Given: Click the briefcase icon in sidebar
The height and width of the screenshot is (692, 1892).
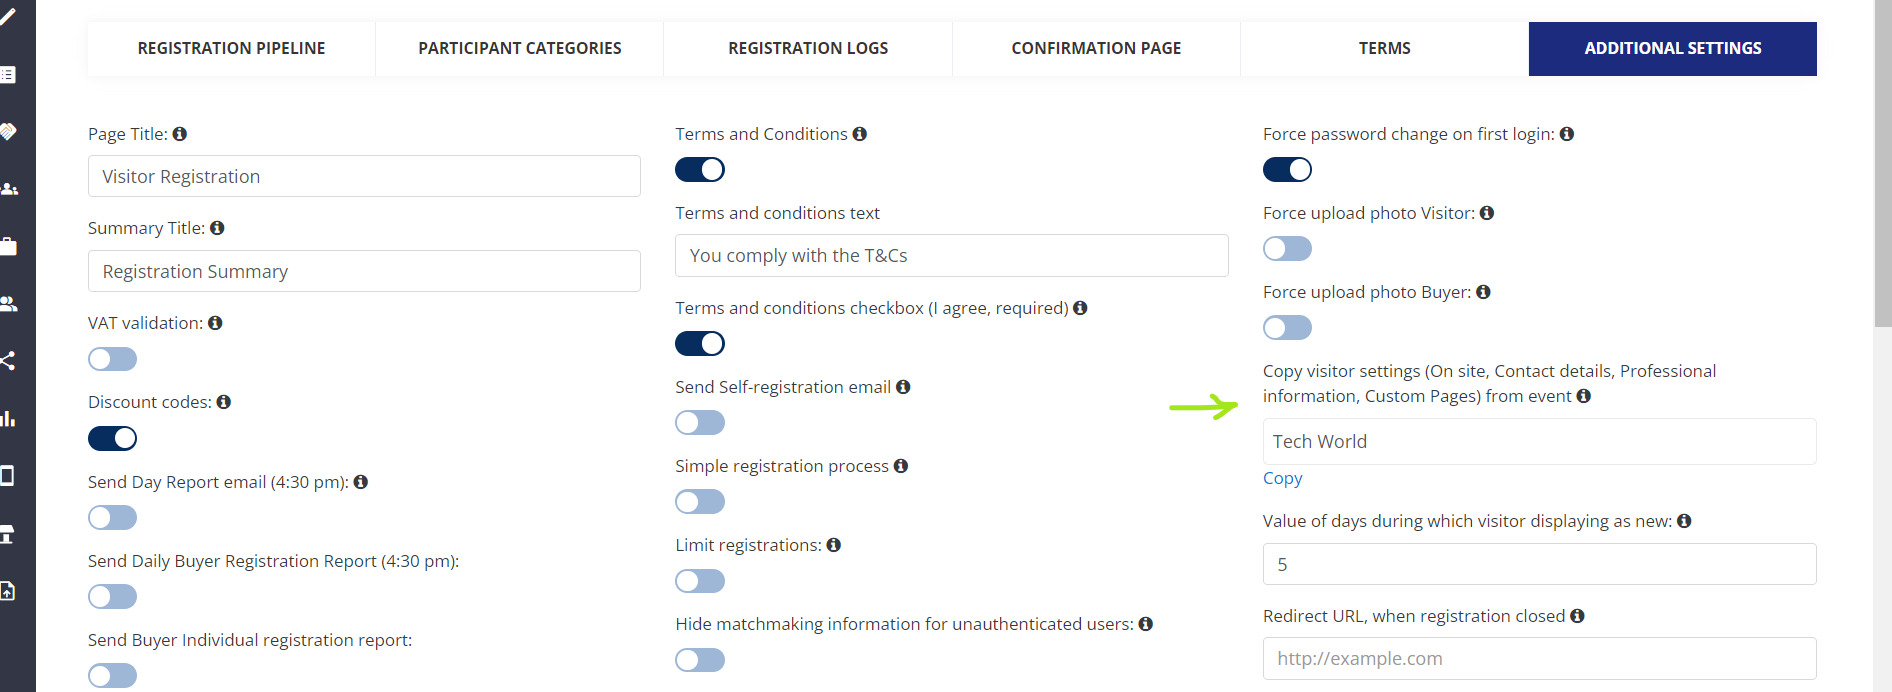Looking at the screenshot, I should 8,247.
